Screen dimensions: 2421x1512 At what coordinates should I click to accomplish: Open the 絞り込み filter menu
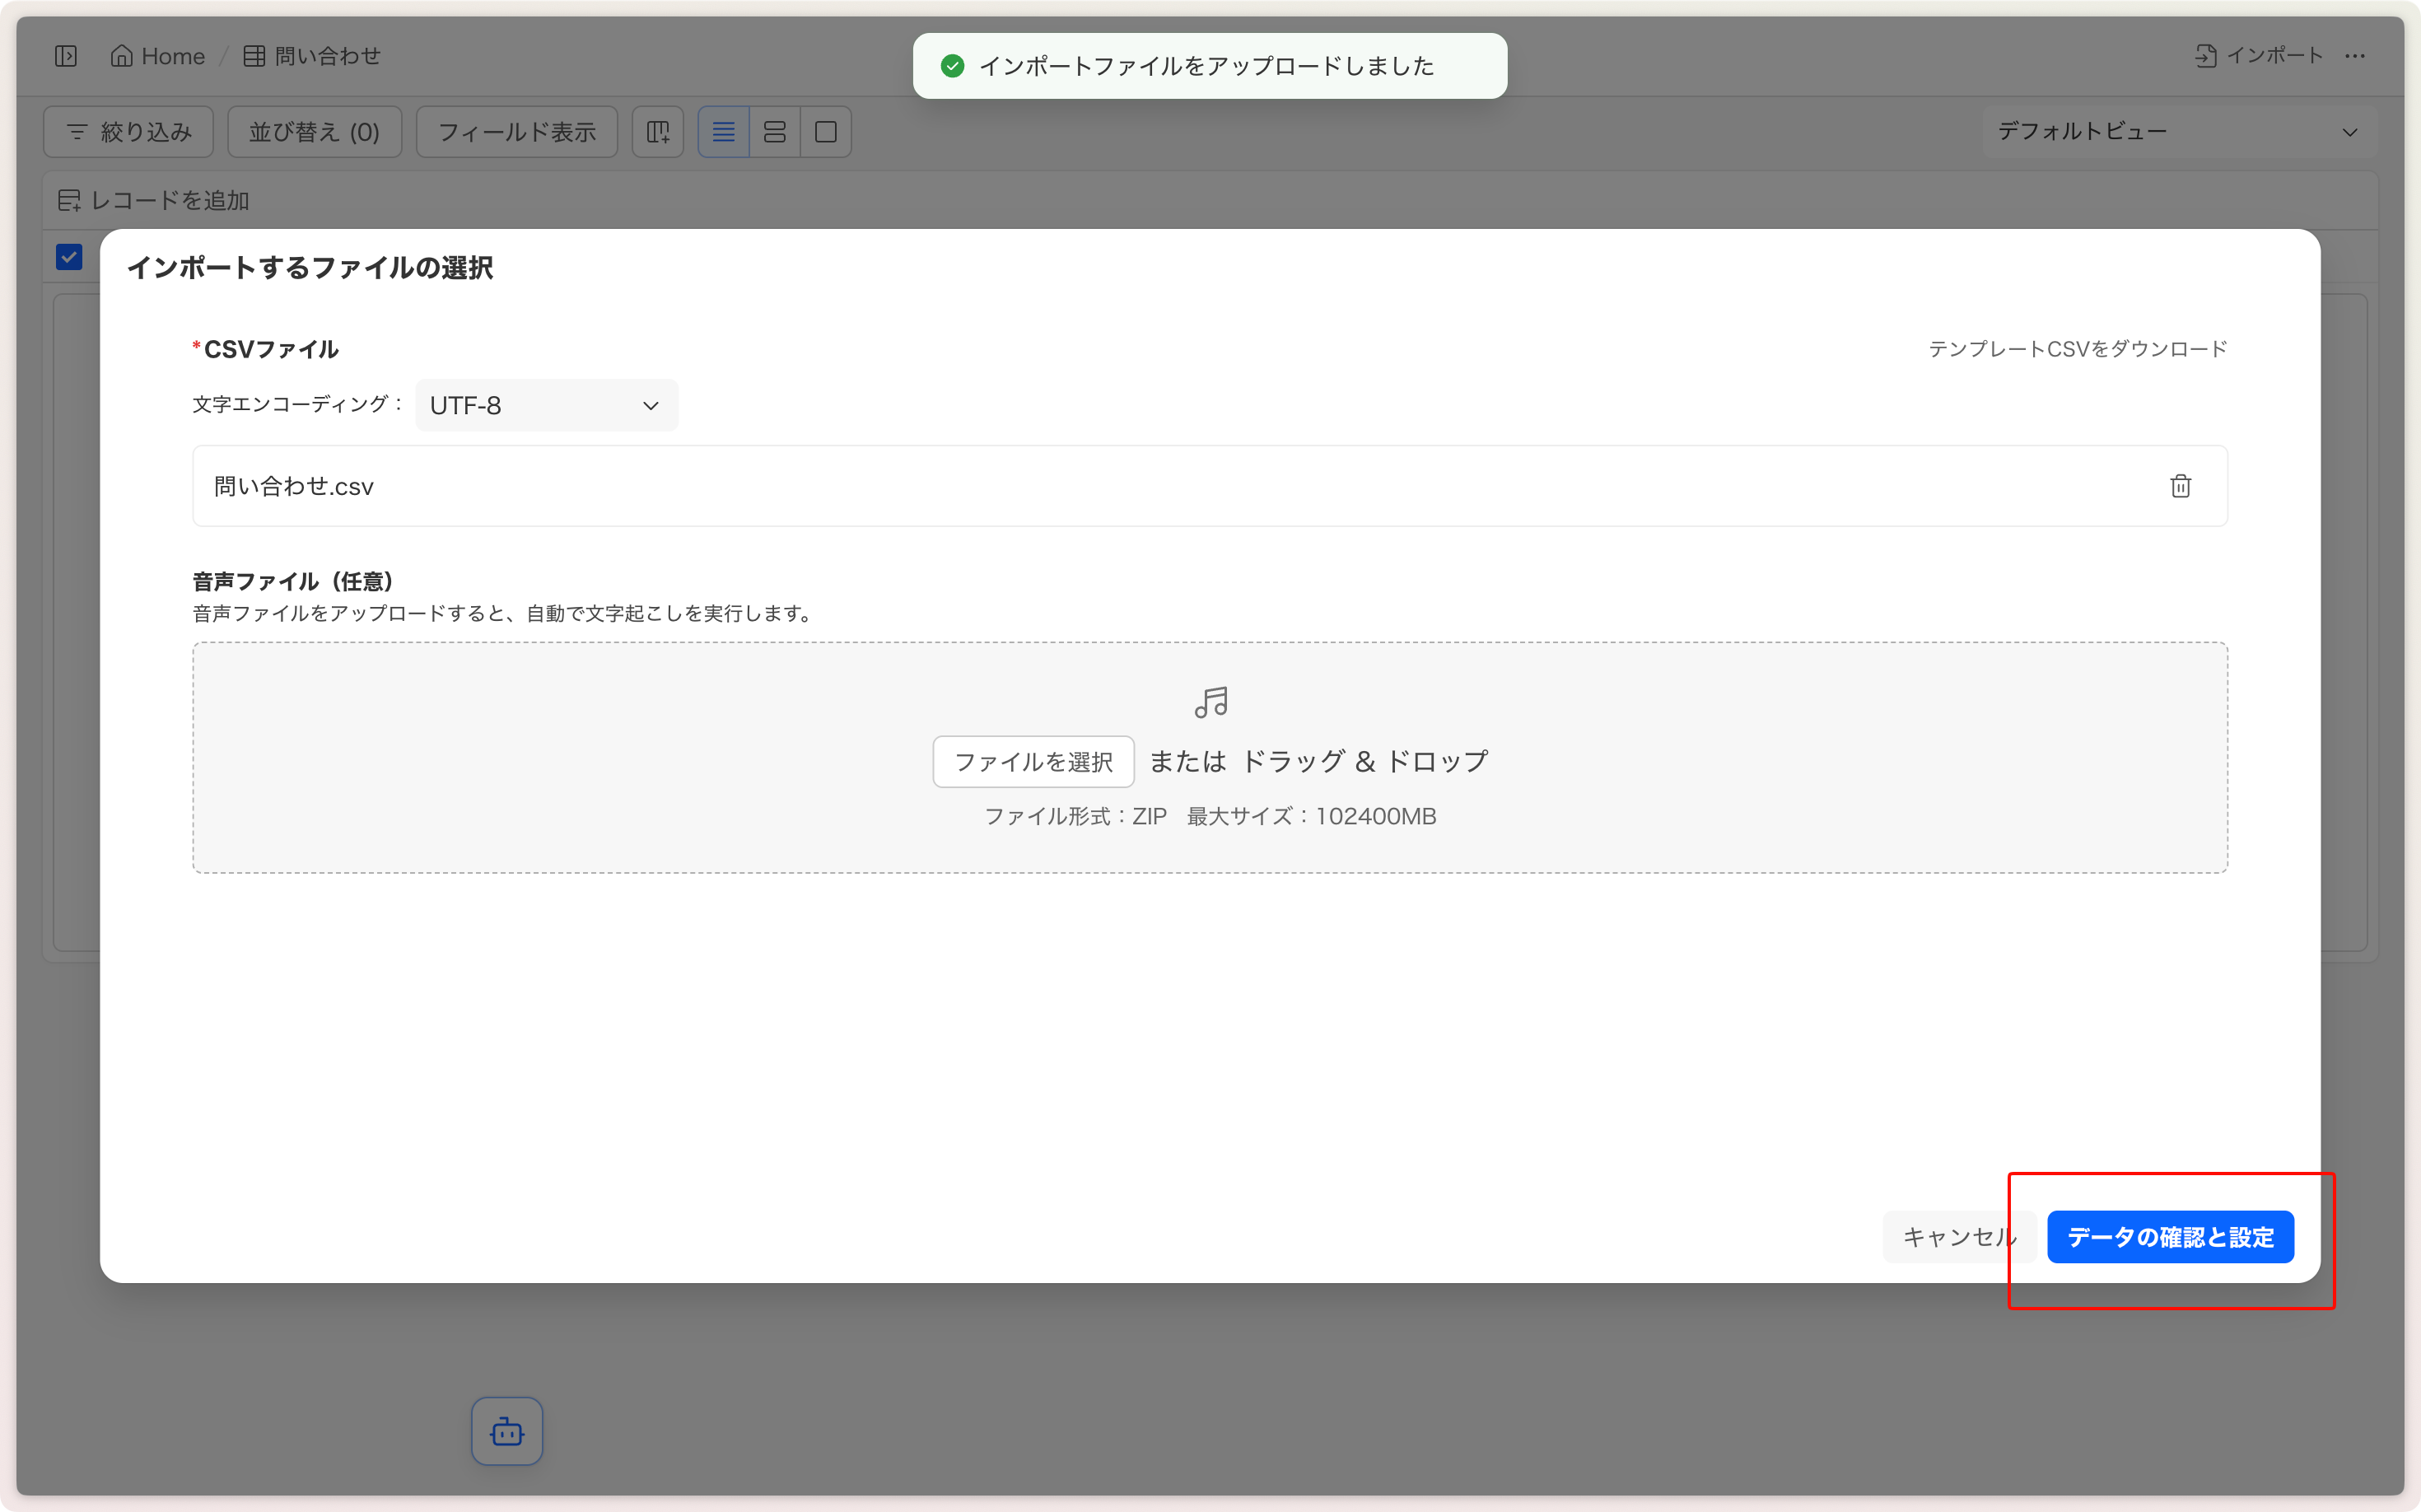click(128, 132)
